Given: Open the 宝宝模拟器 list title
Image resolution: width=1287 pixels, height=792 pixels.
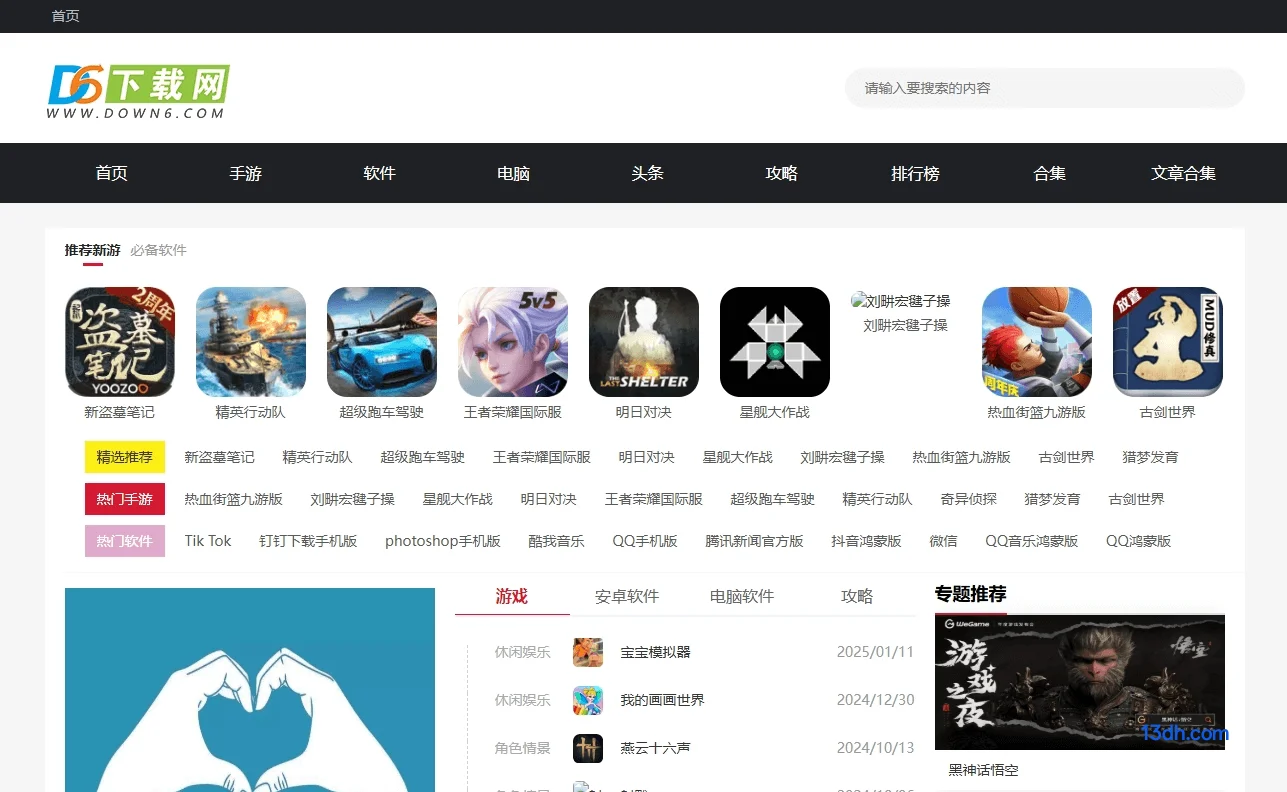Looking at the screenshot, I should (656, 652).
